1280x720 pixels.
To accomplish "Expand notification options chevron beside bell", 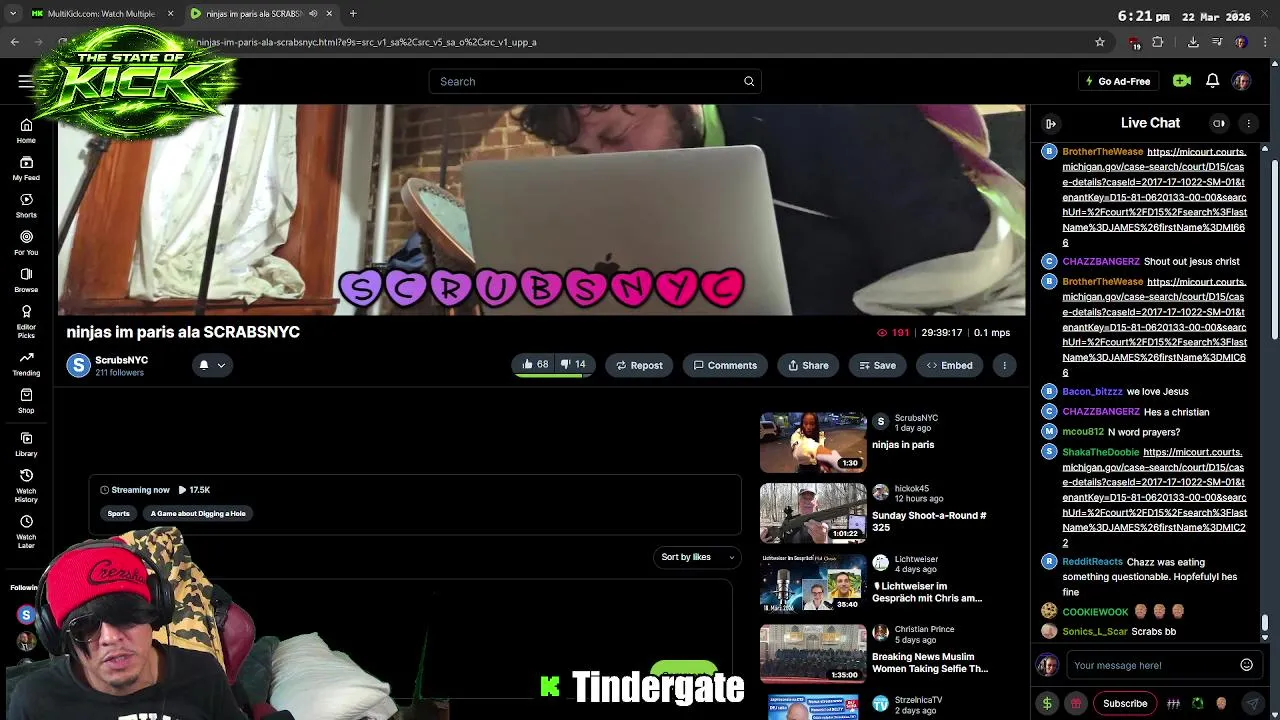I will click(x=221, y=365).
